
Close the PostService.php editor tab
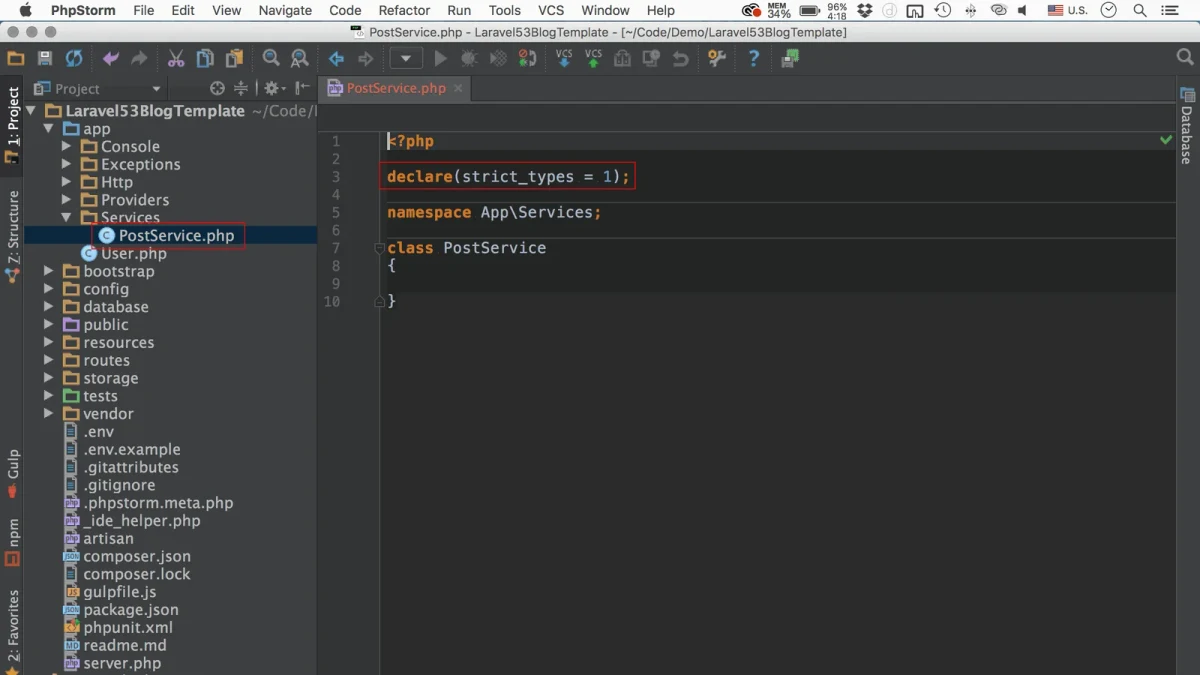click(458, 88)
